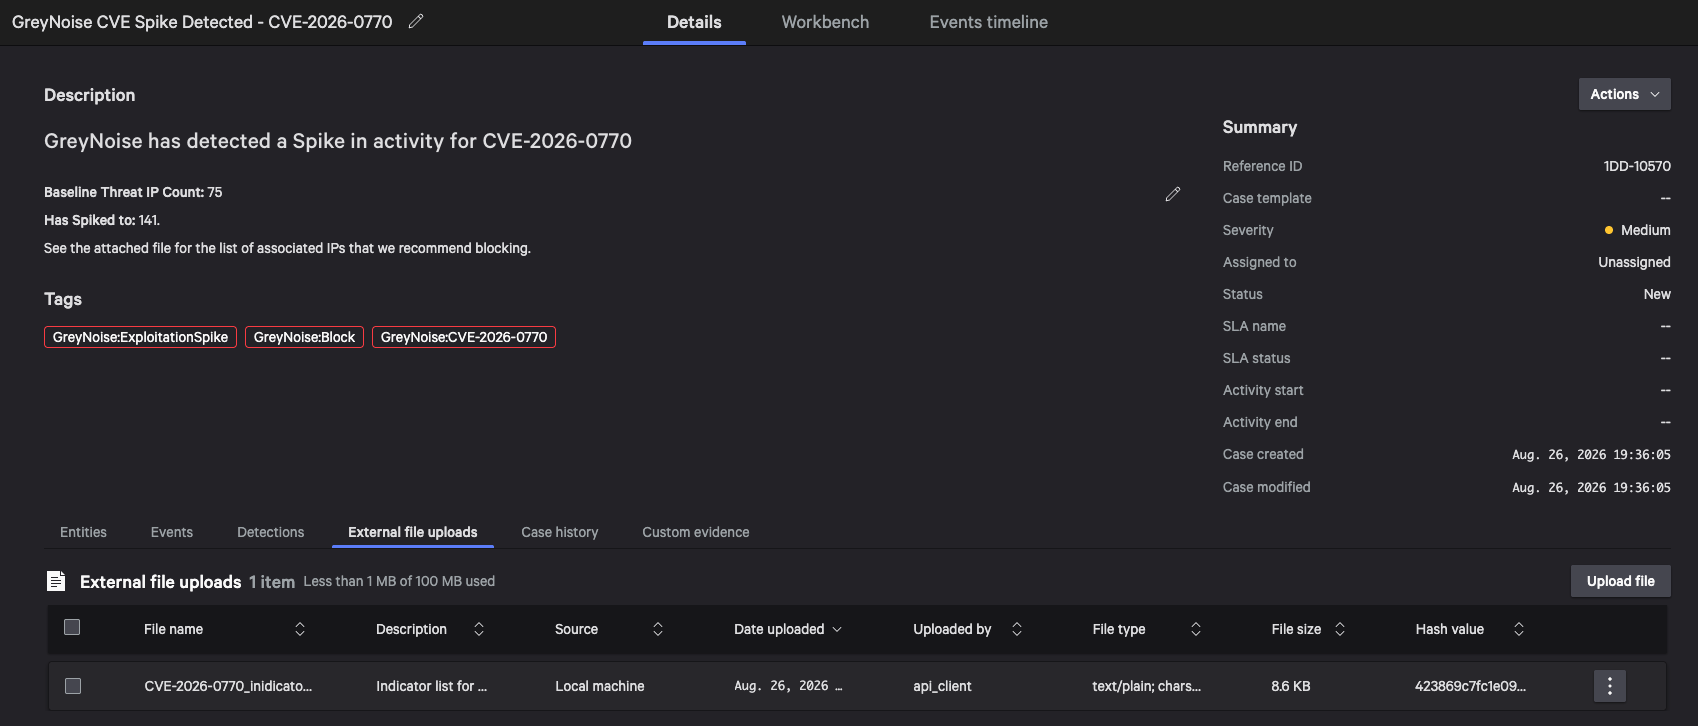
Task: Click the 'Baseline Threat IP Count: 75' line
Action: (x=133, y=192)
